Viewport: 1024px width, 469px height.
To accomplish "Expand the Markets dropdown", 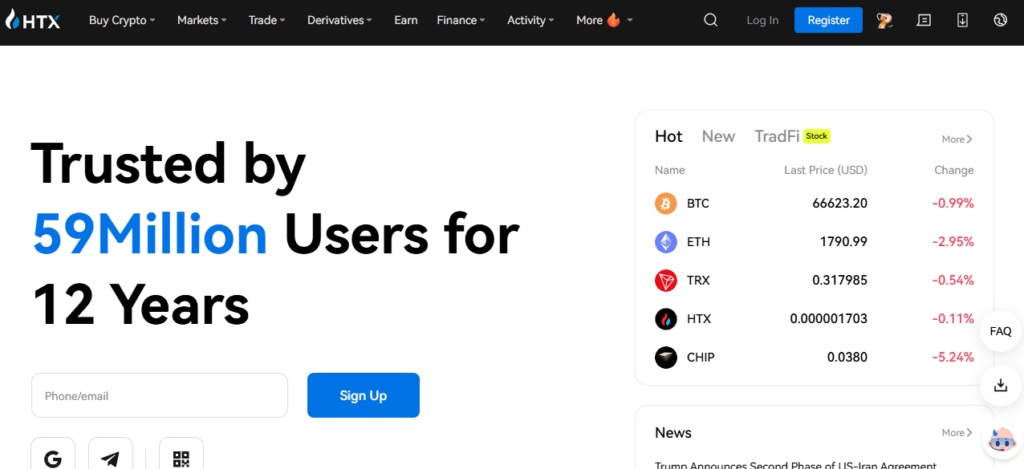I will click(202, 20).
